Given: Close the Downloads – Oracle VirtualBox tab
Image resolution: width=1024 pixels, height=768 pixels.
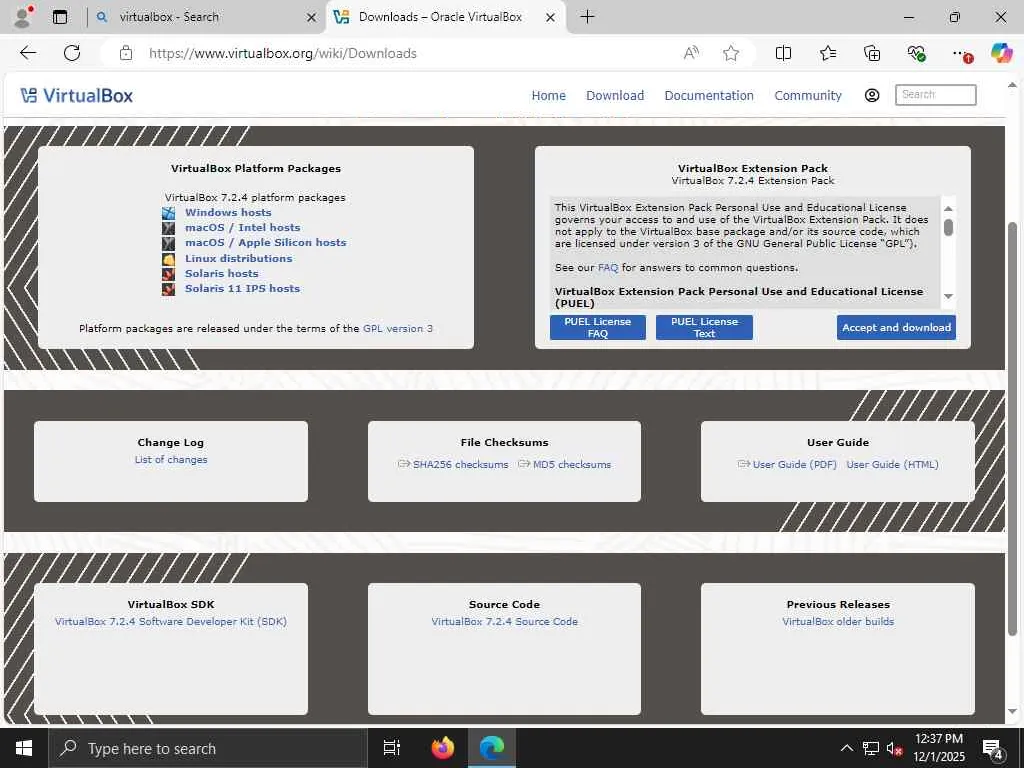Looking at the screenshot, I should click(x=551, y=18).
